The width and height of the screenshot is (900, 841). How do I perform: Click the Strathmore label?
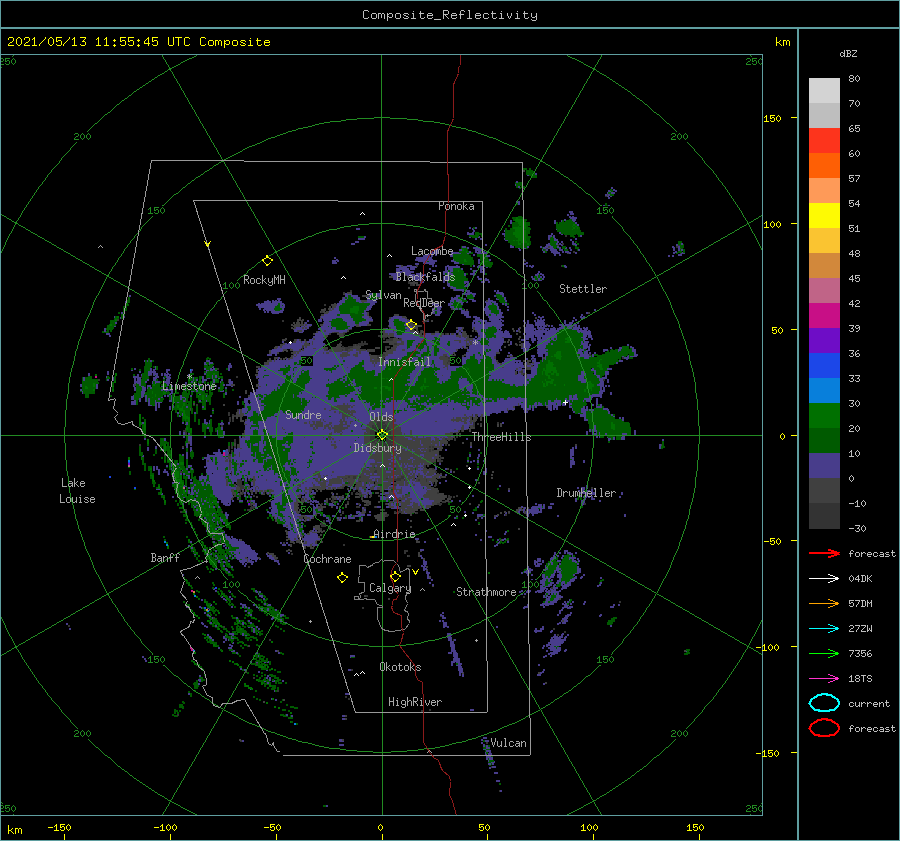pyautogui.click(x=486, y=592)
